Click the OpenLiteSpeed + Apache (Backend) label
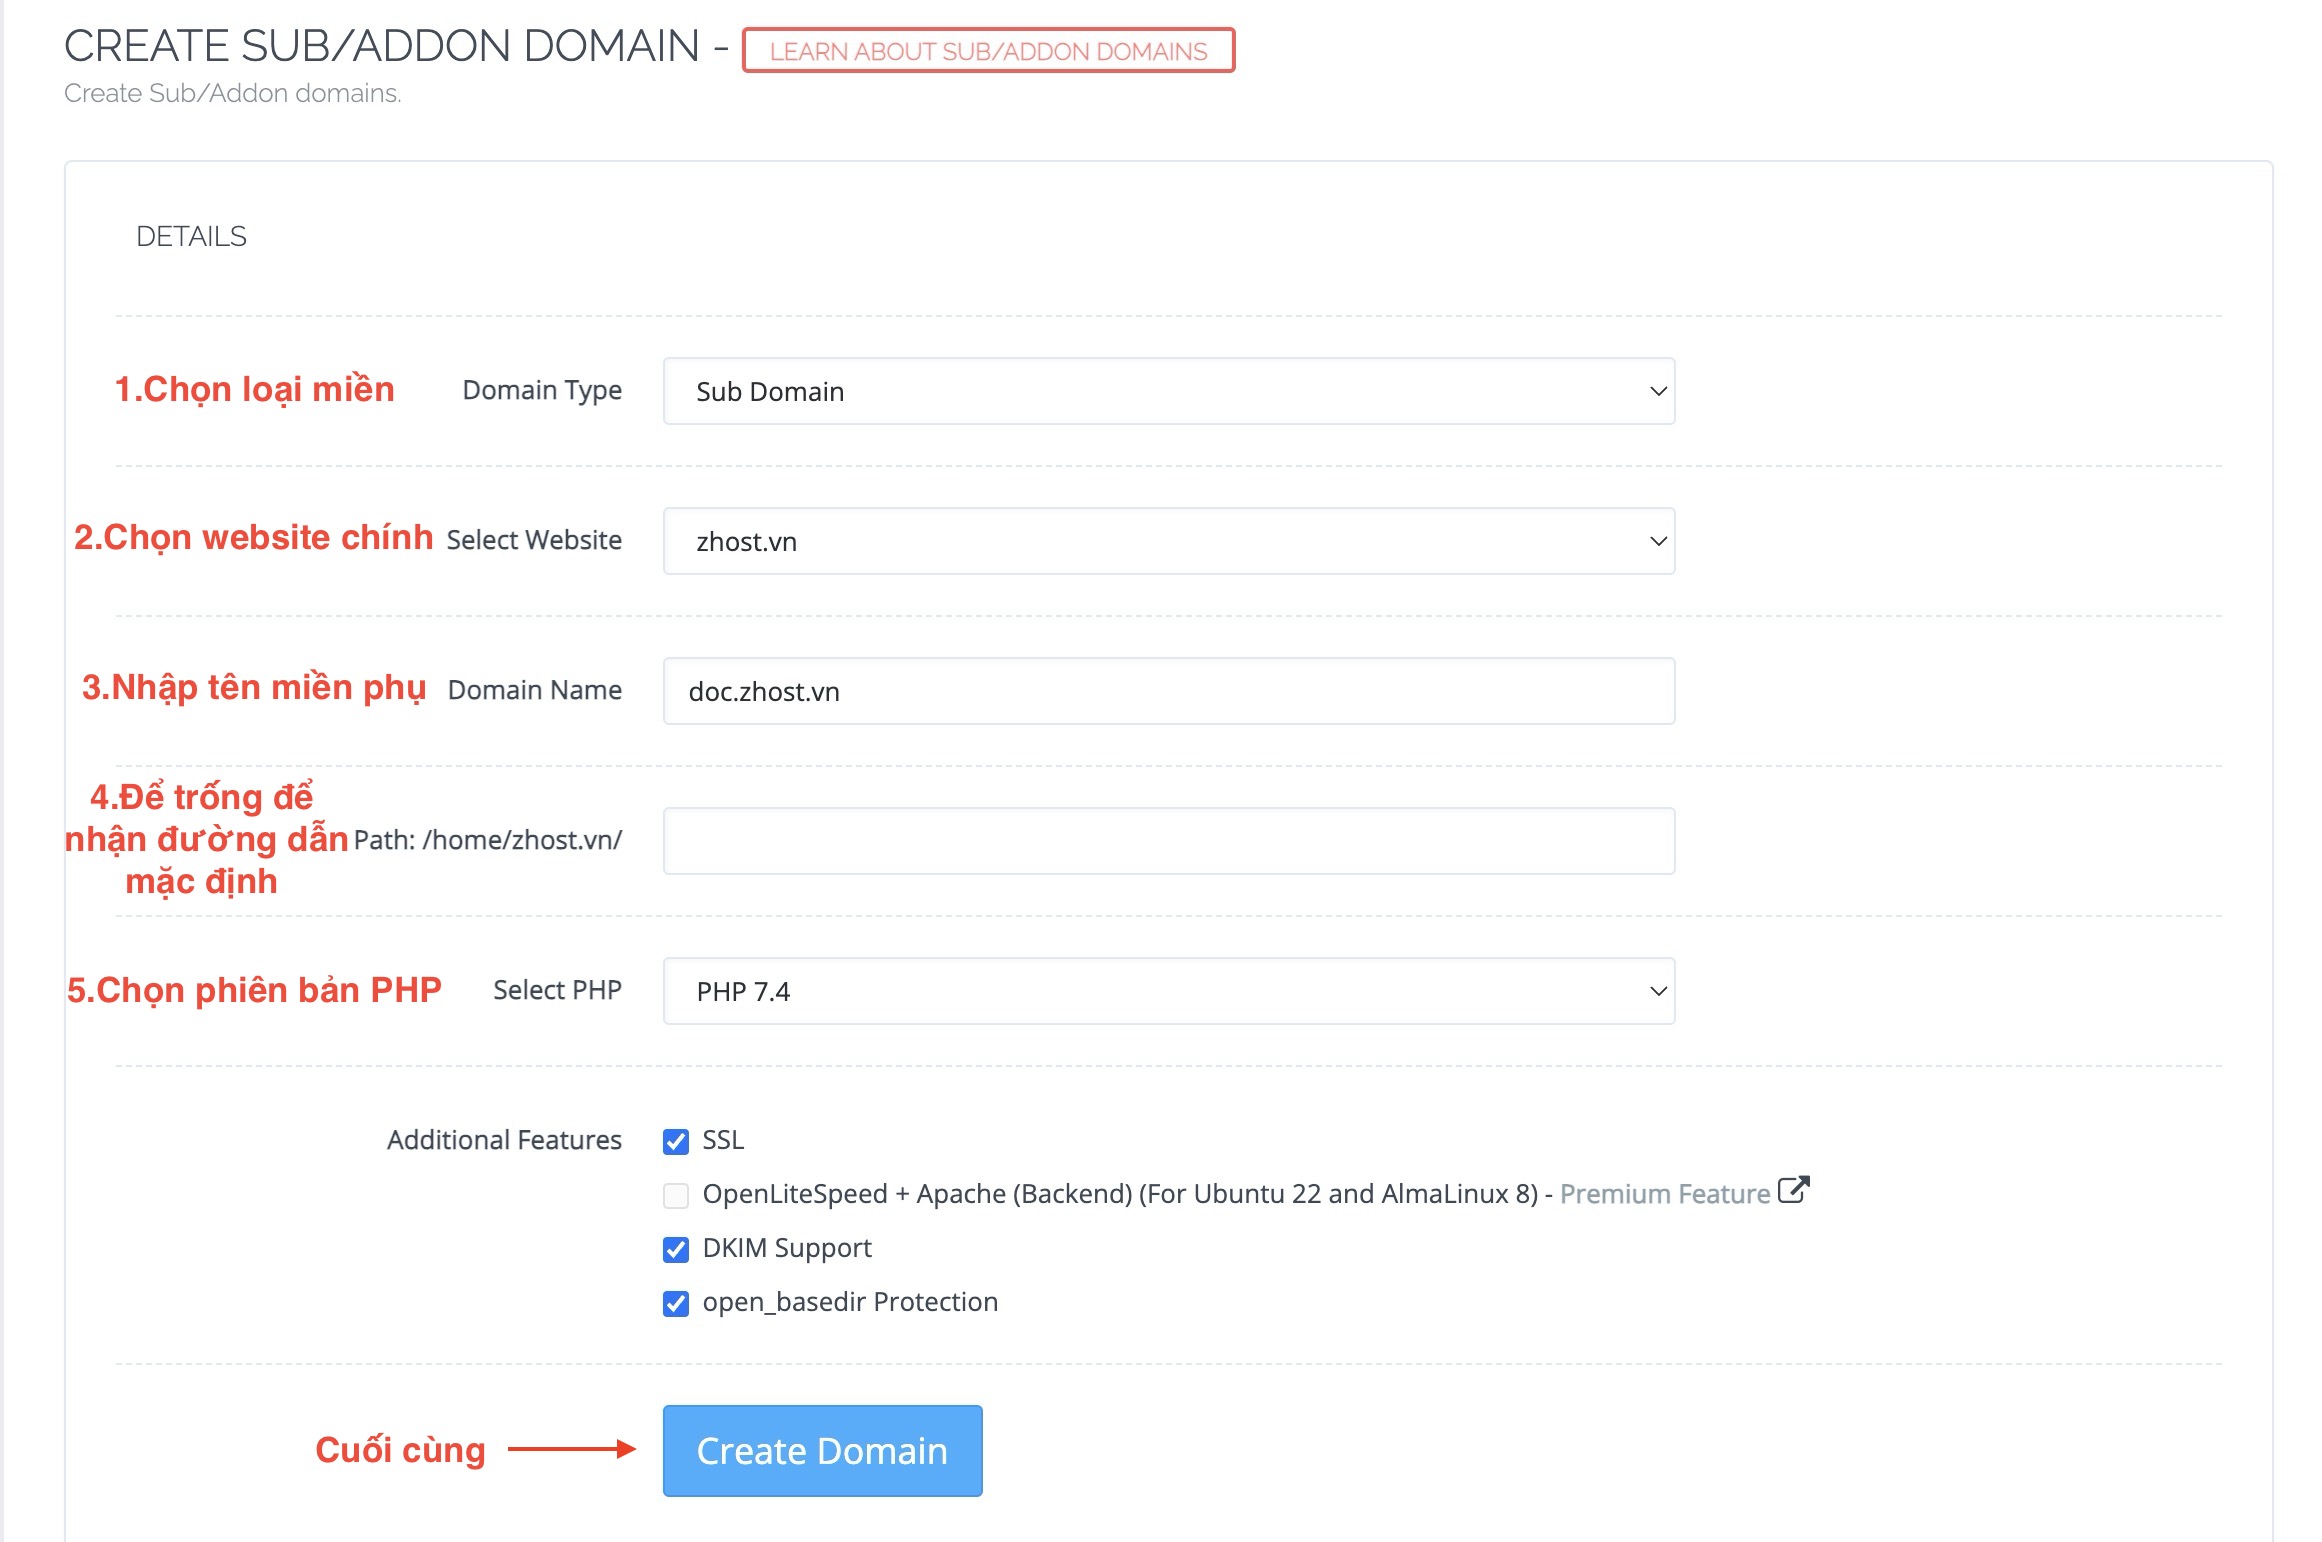2322x1542 pixels. pyautogui.click(x=1120, y=1194)
